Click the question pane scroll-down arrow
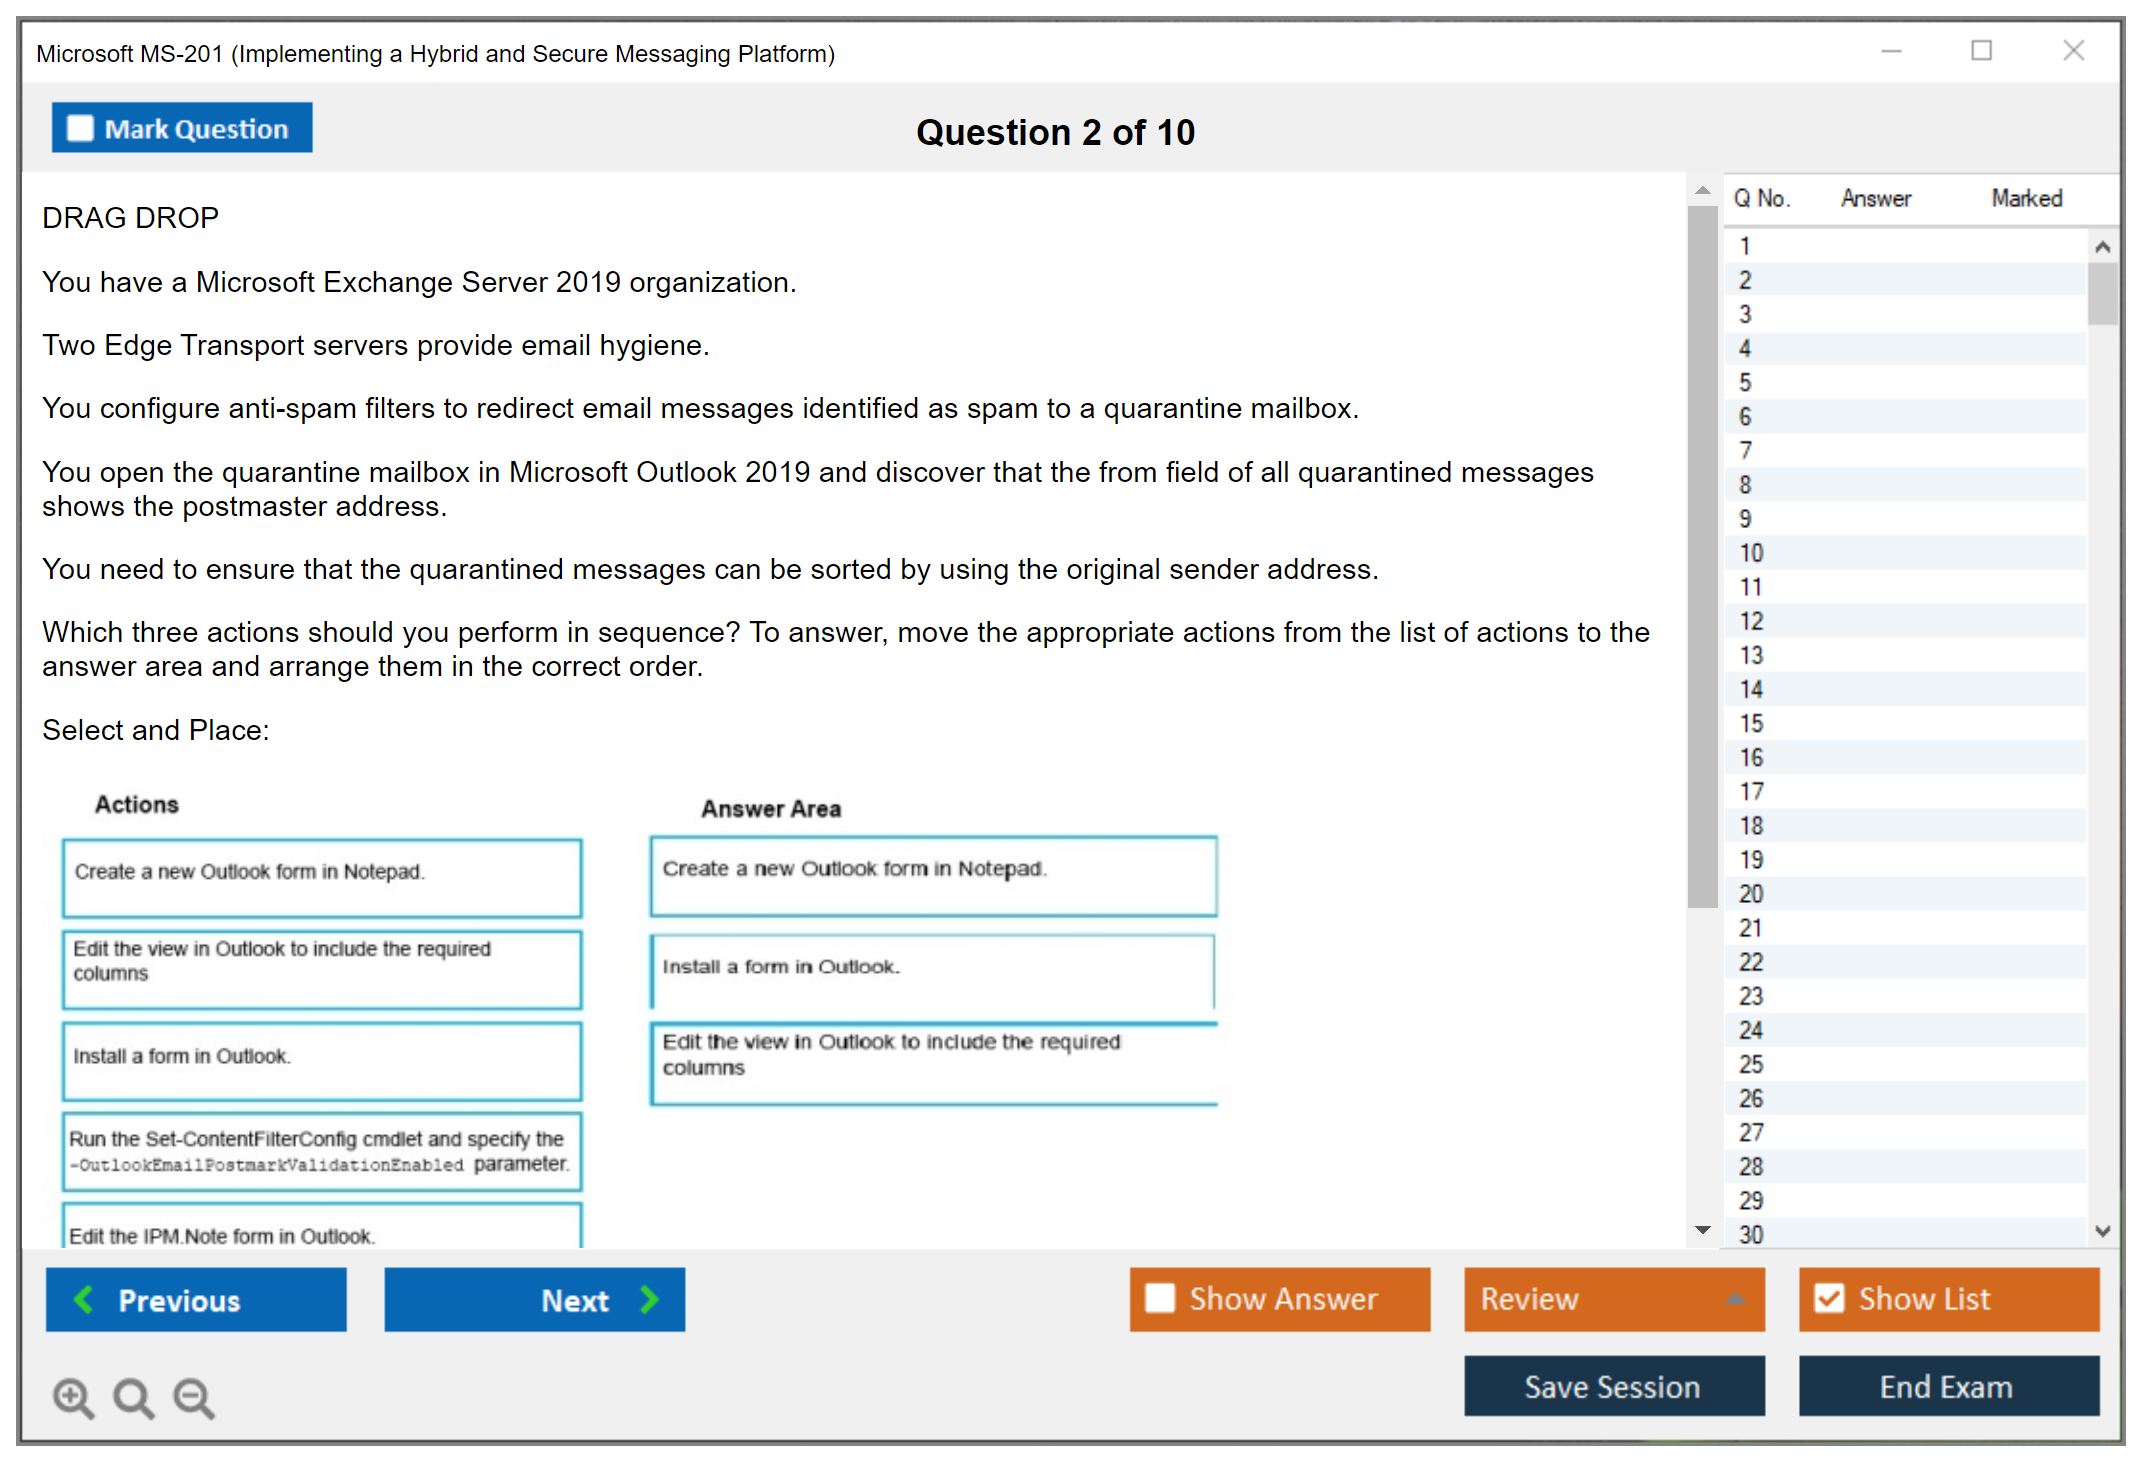The image size is (2150, 1470). click(1702, 1230)
